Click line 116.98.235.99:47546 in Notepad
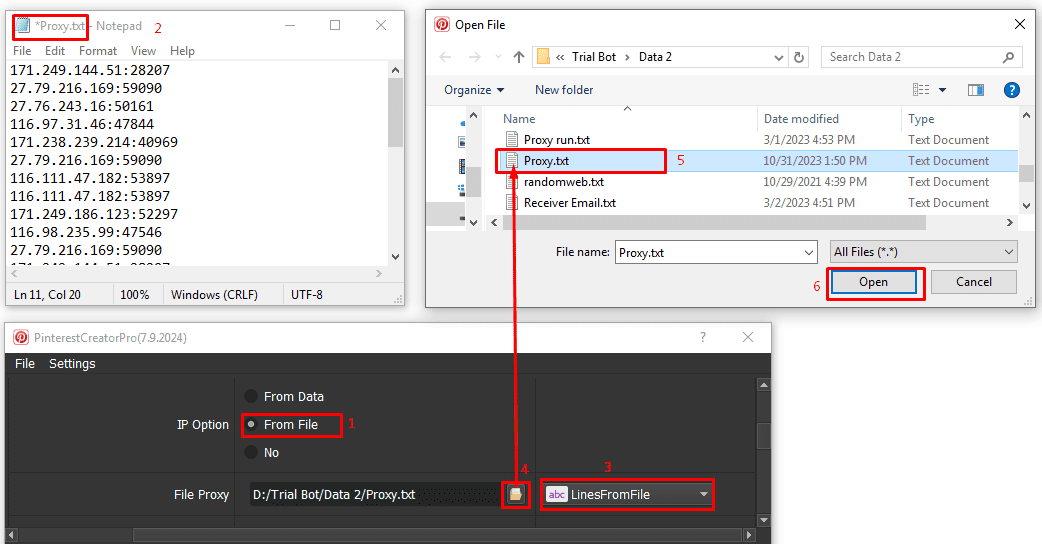The width and height of the screenshot is (1042, 544). tap(86, 232)
